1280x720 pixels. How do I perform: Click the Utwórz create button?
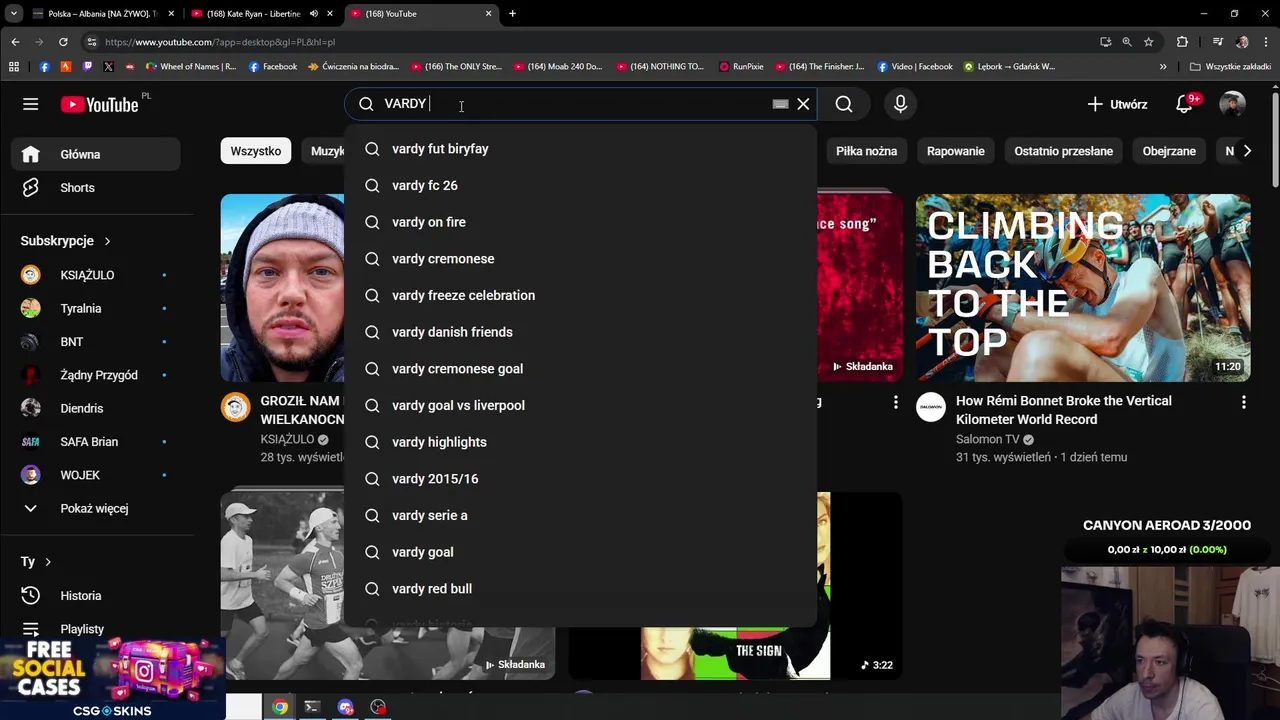(1117, 104)
